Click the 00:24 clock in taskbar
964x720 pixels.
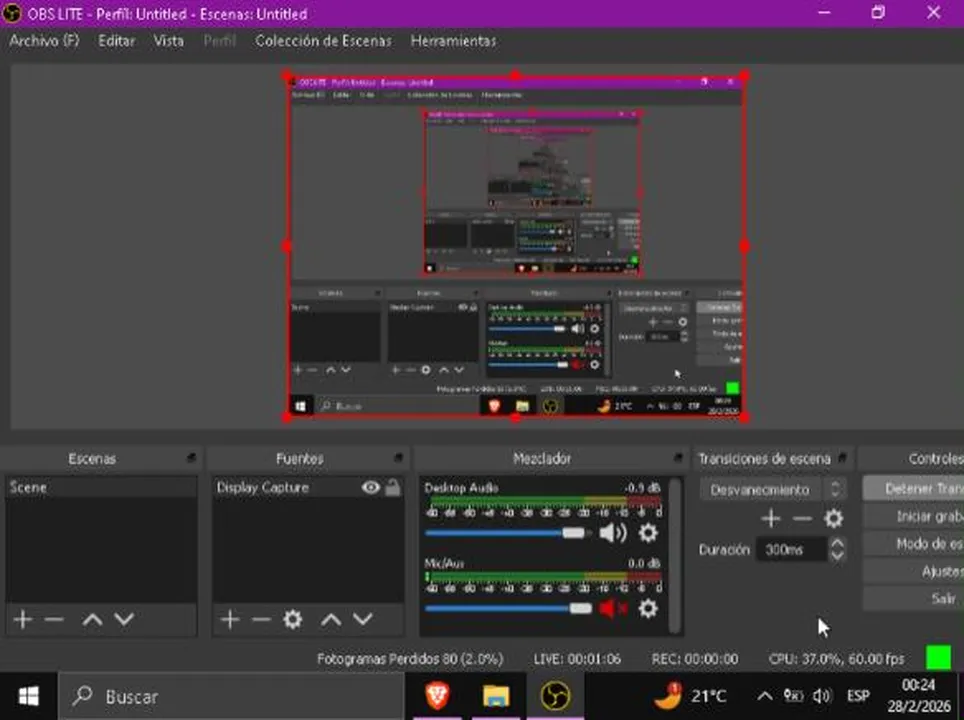919,684
